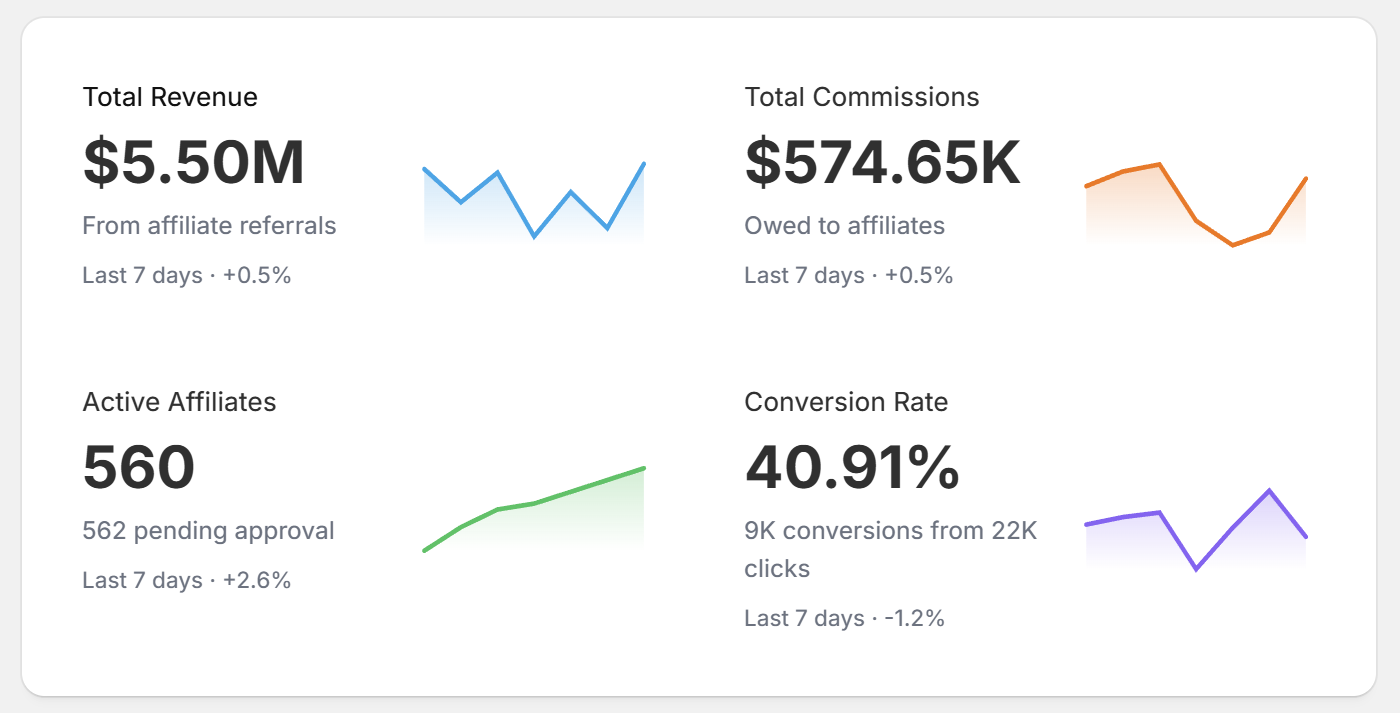The image size is (1400, 713).
Task: Click the Active Affiliates heading
Action: coord(180,401)
